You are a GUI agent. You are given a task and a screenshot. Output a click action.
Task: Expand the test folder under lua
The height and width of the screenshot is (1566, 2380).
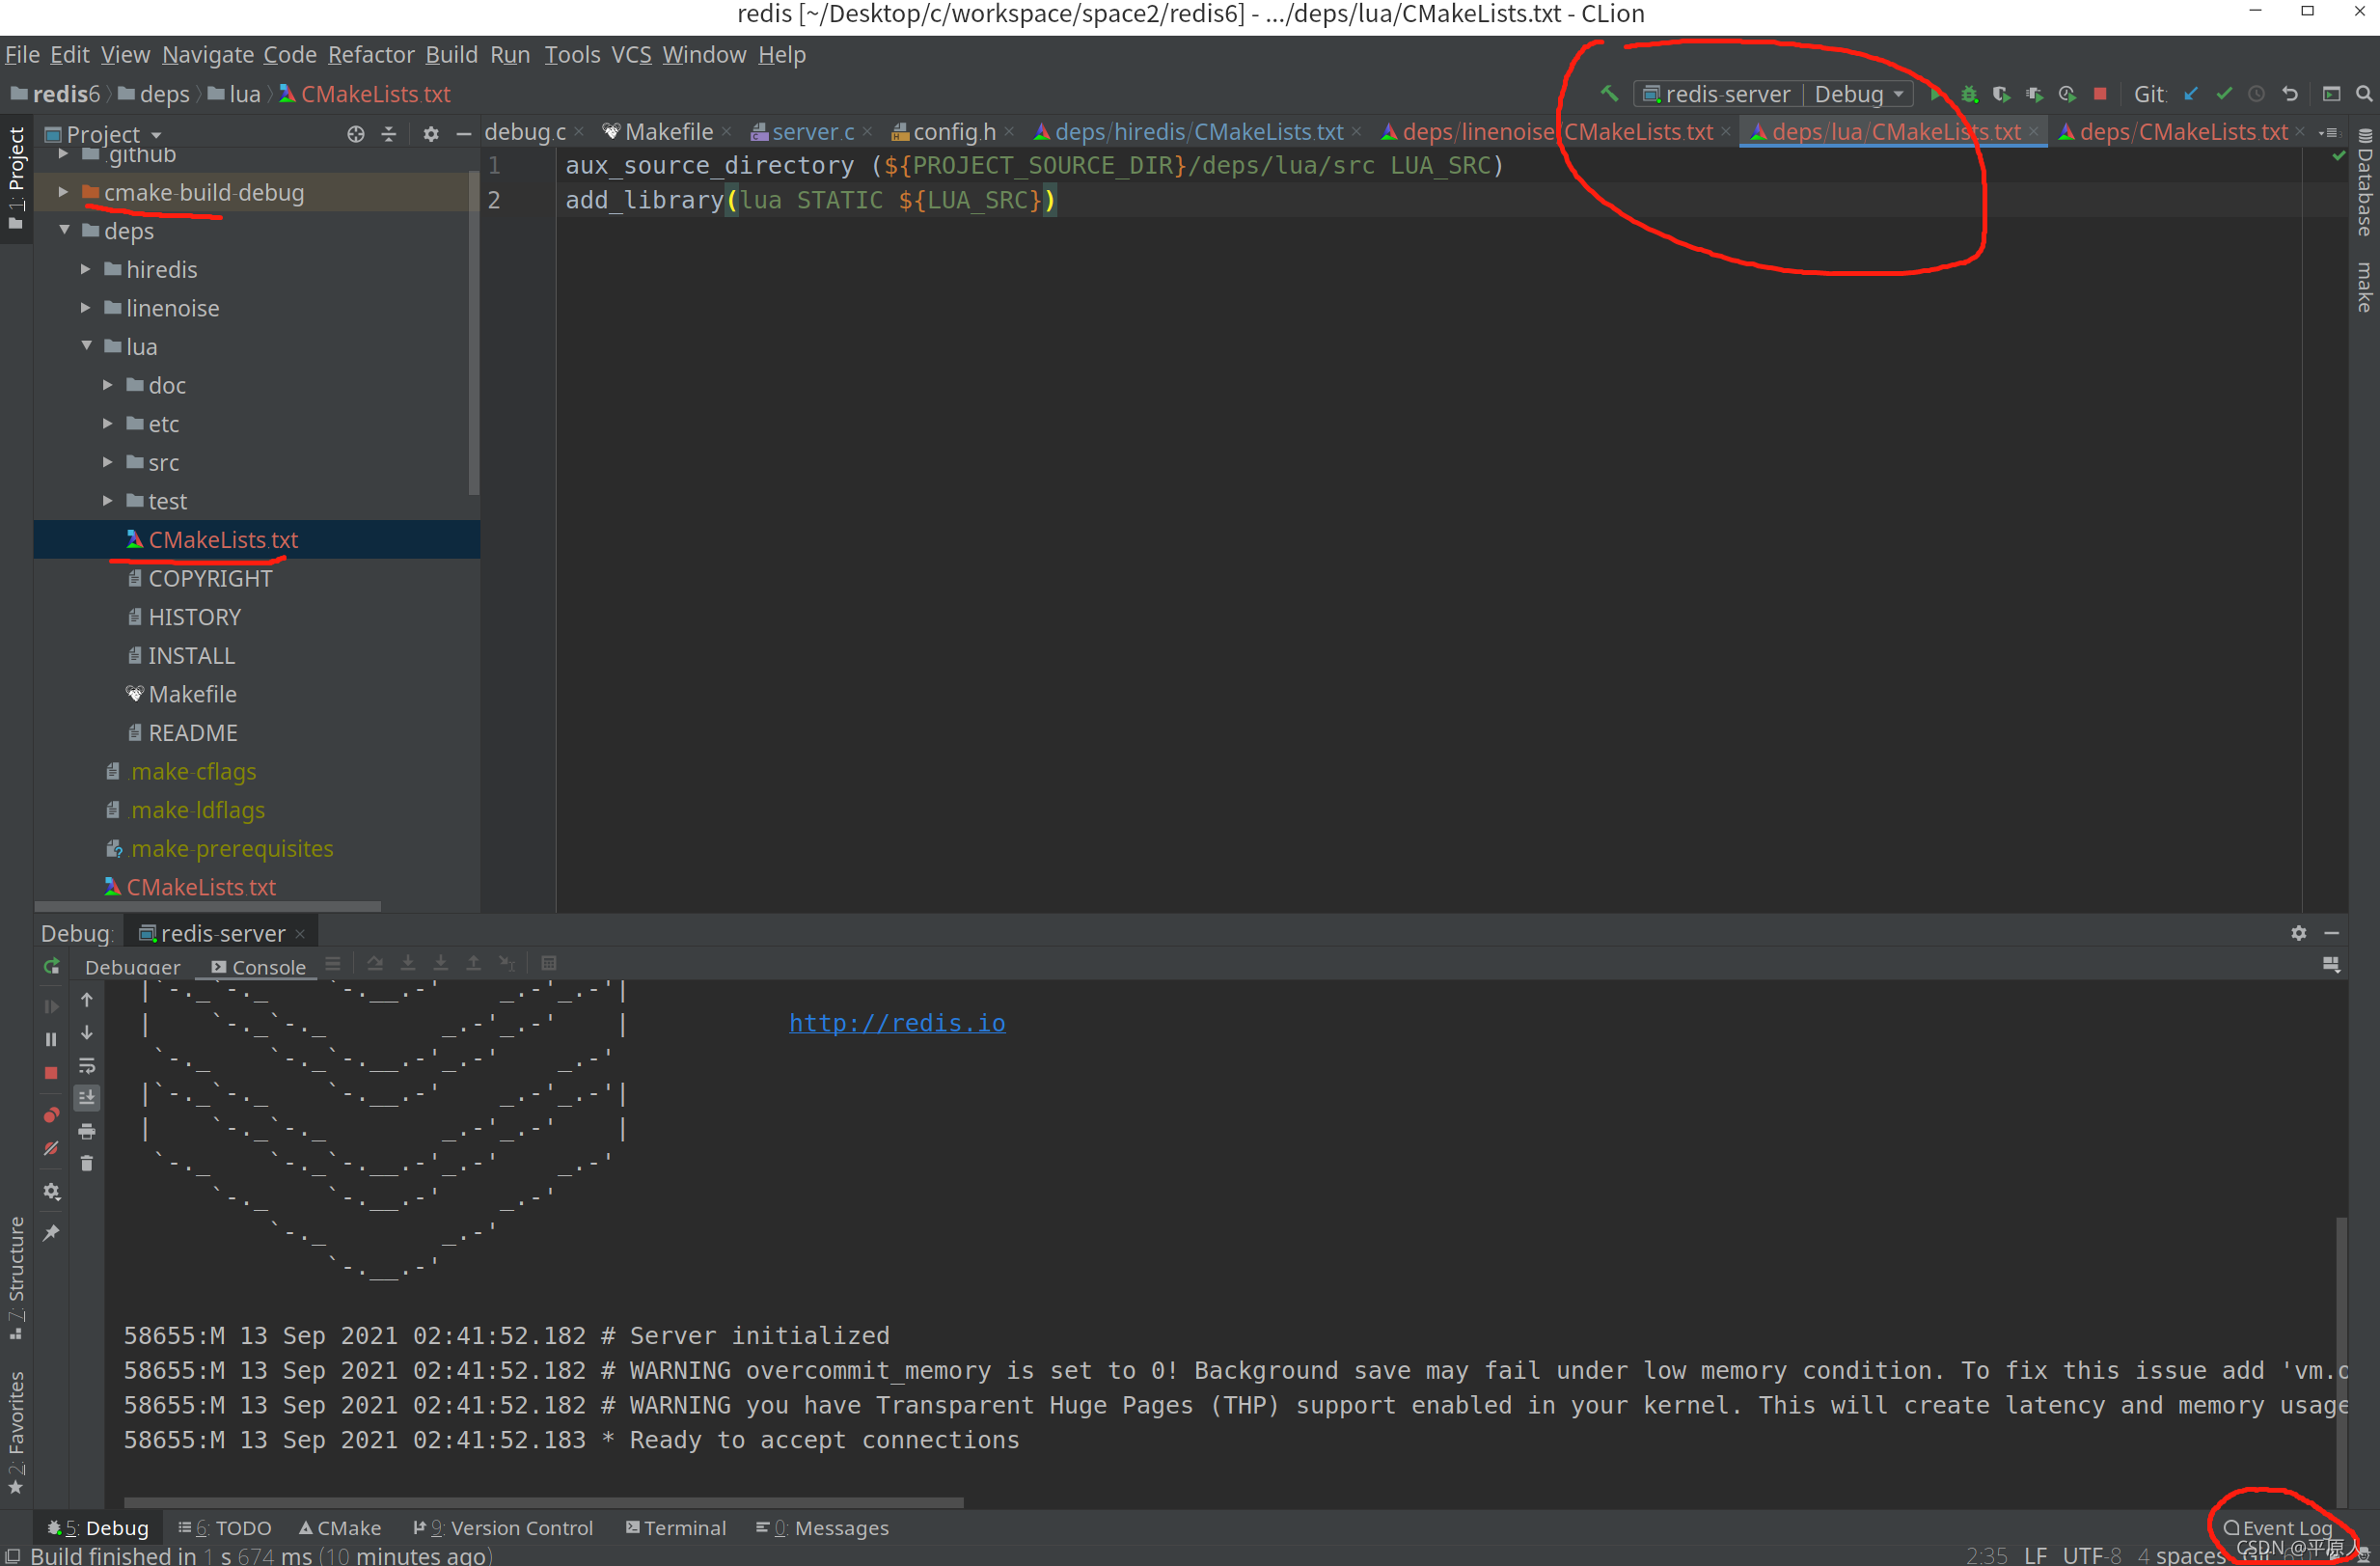click(107, 500)
